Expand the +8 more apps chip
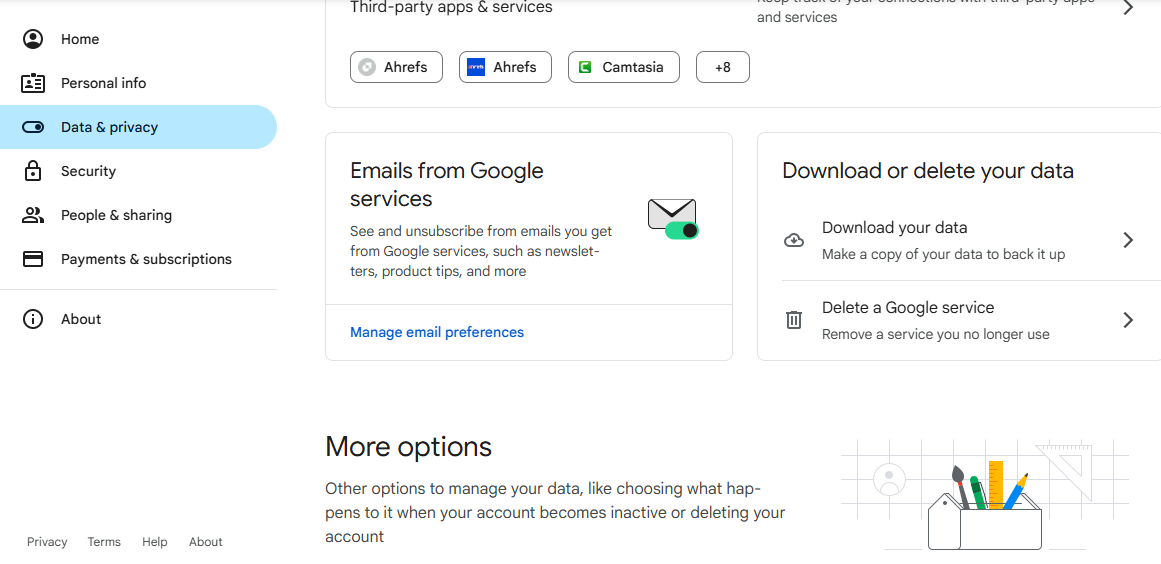 pos(722,67)
